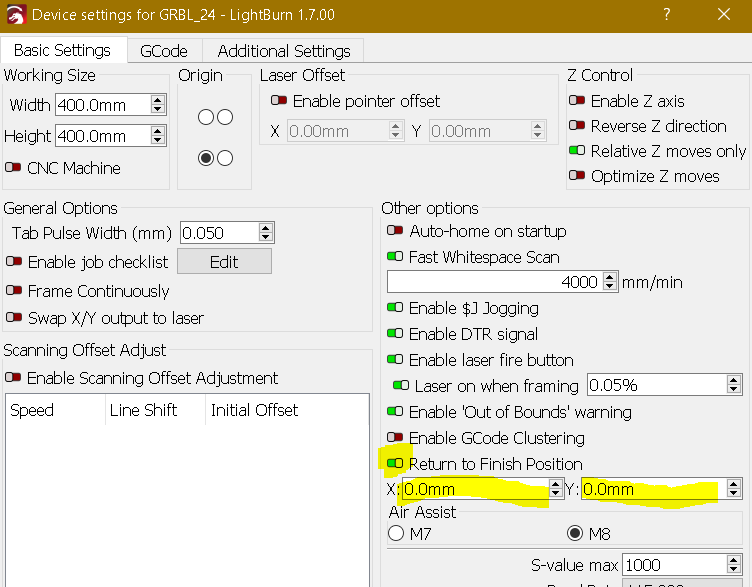Image resolution: width=752 pixels, height=587 pixels.
Task: Adjust Tab Pulse Width spinner arrows
Action: [266, 233]
